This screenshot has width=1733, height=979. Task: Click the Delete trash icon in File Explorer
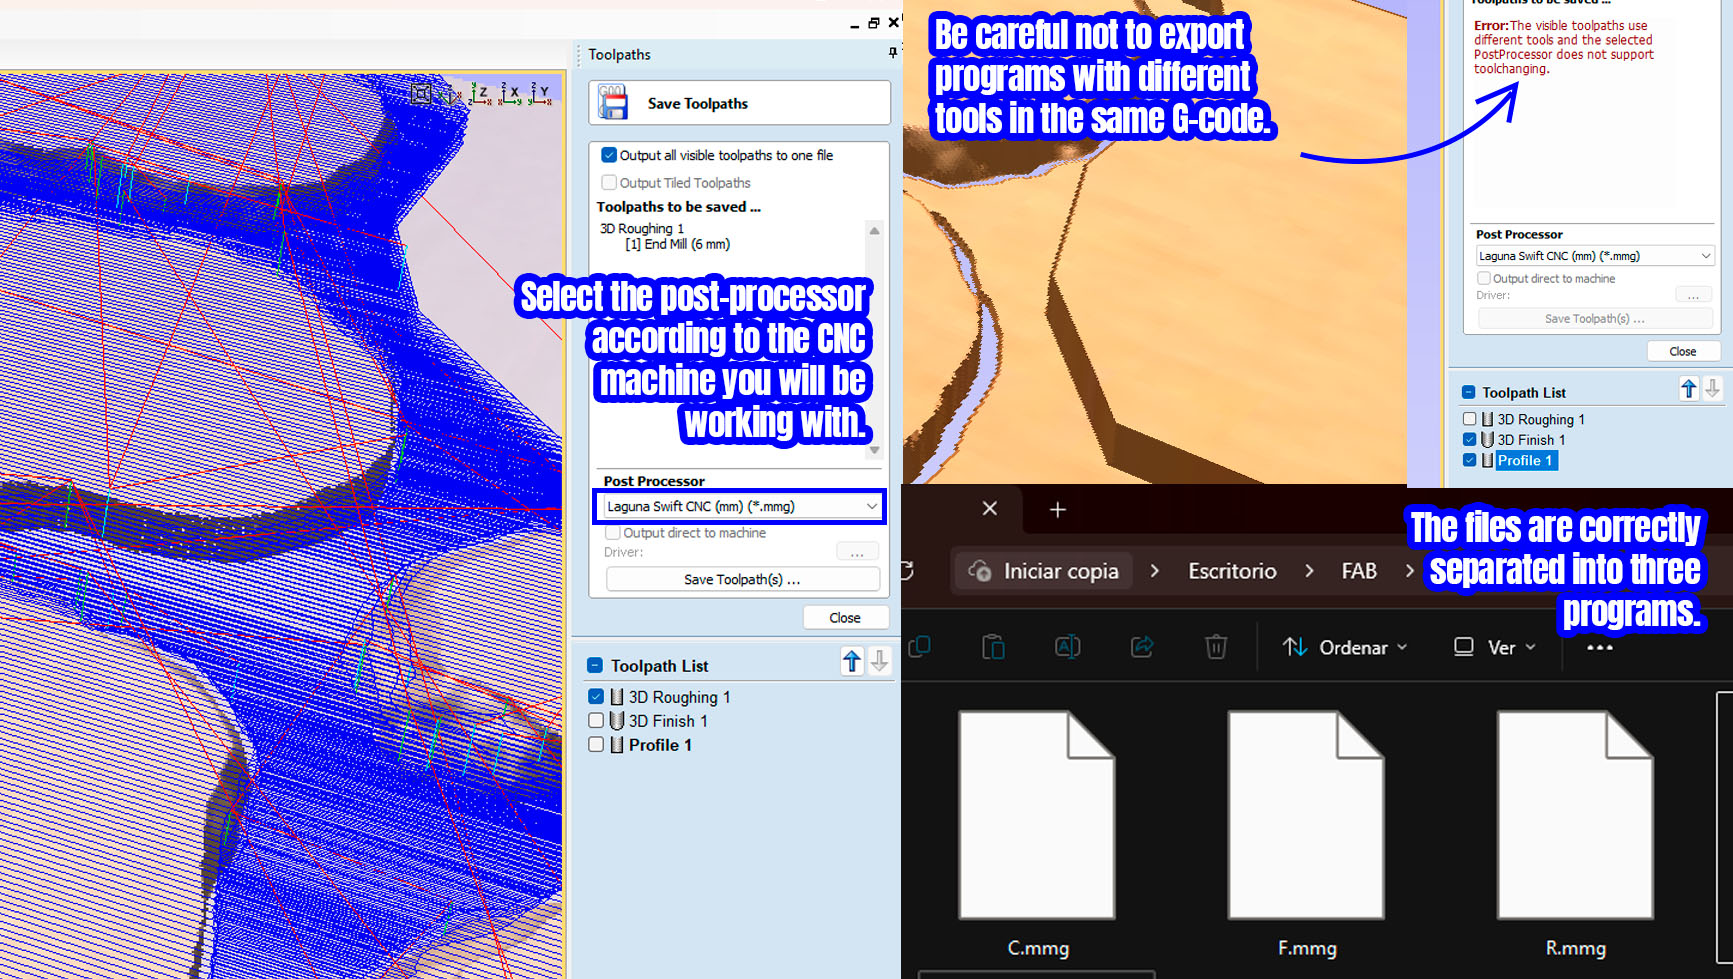click(1216, 647)
